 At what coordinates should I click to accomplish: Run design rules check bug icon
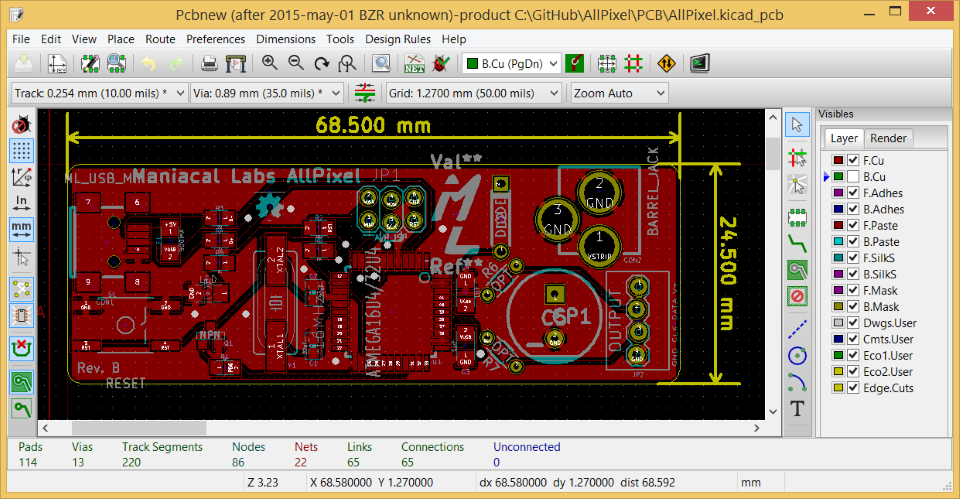[440, 64]
